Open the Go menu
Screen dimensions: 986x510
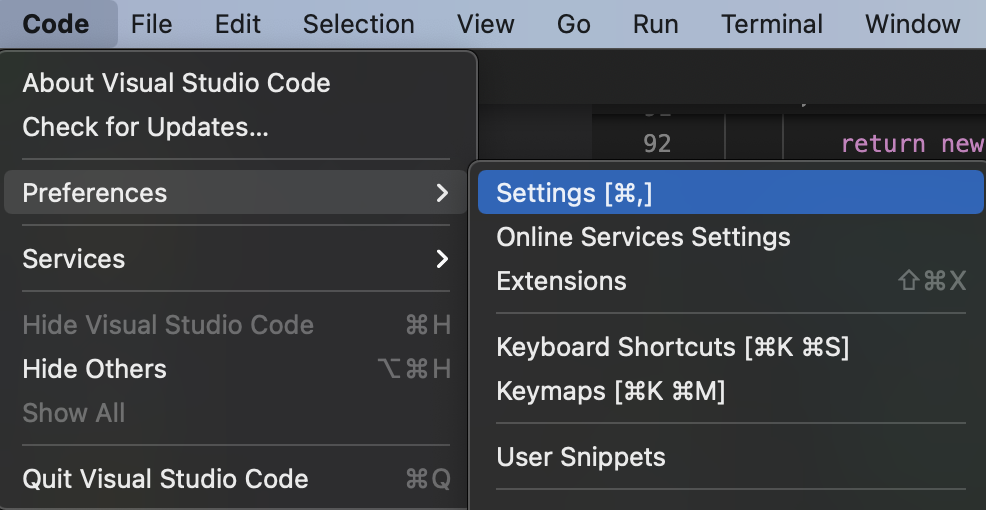[573, 24]
